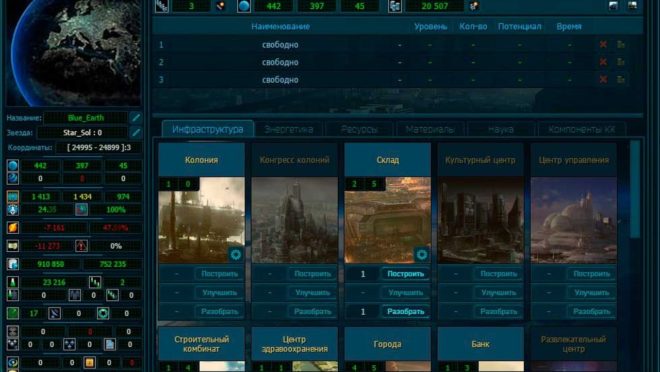
Task: Click last top-right window icon
Action: pos(633,5)
